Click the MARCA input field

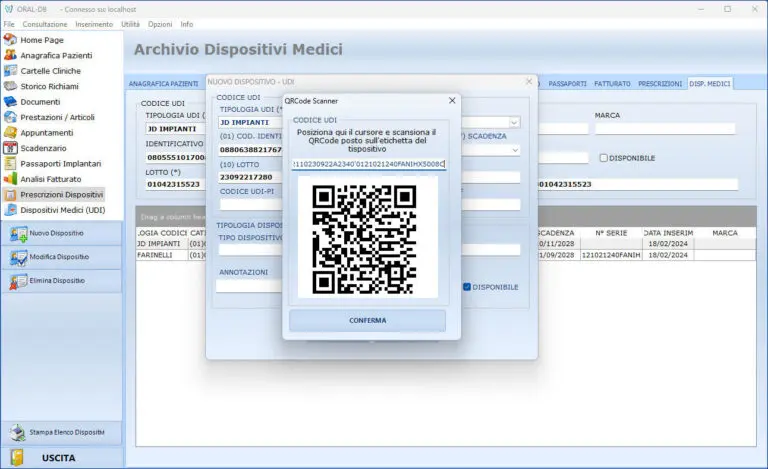click(x=665, y=129)
